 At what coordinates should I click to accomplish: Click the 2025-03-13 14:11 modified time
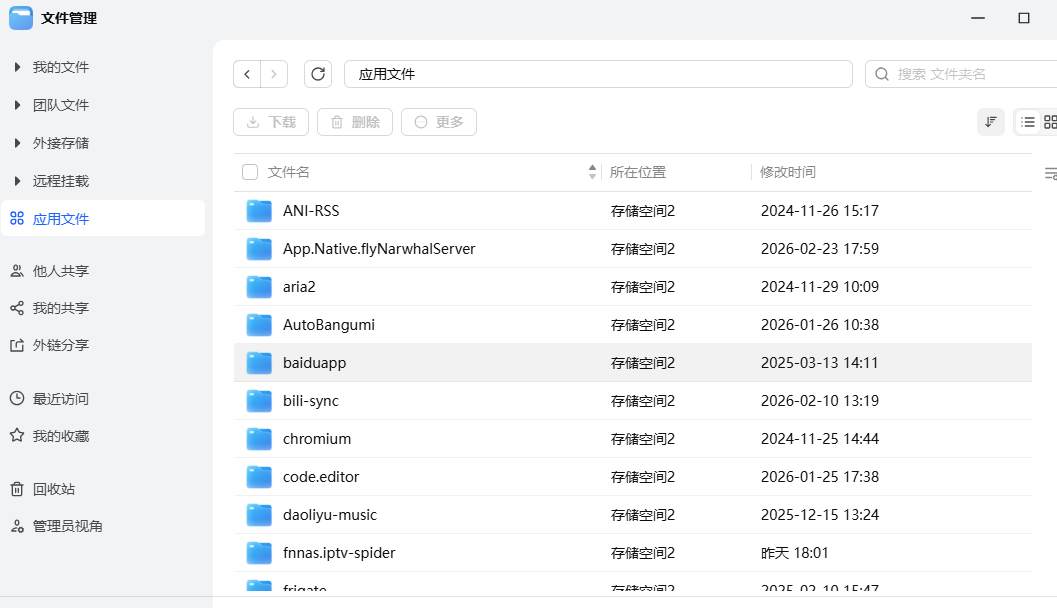click(820, 363)
